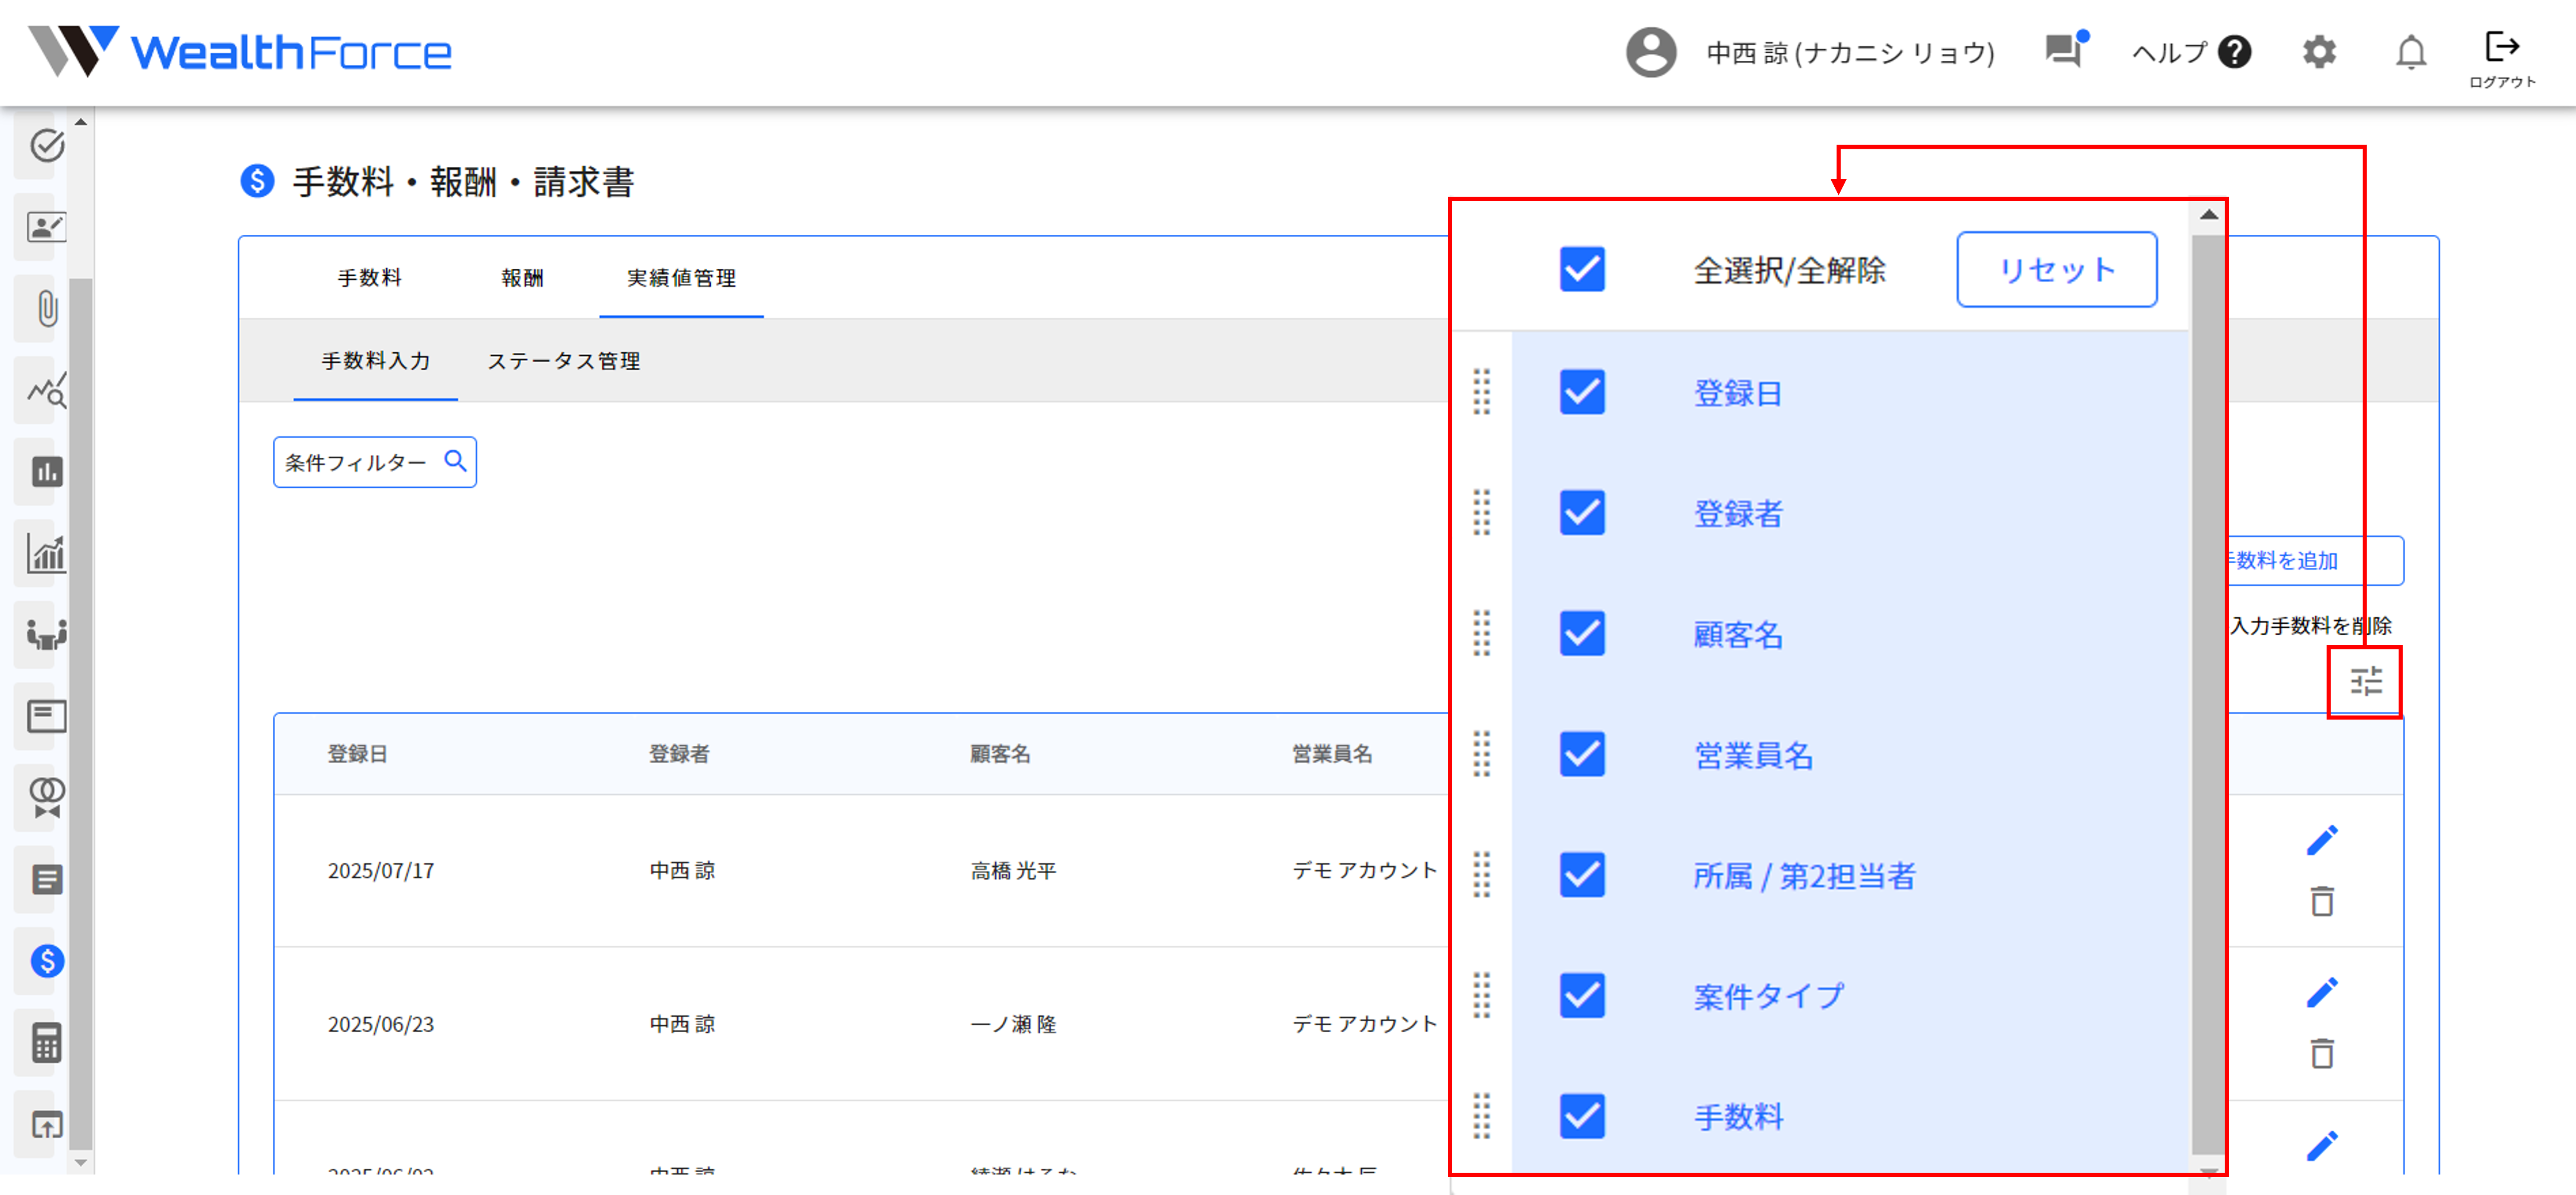This screenshot has width=2576, height=1195.
Task: Click the column panel scrollbar up arrow
Action: [2209, 215]
